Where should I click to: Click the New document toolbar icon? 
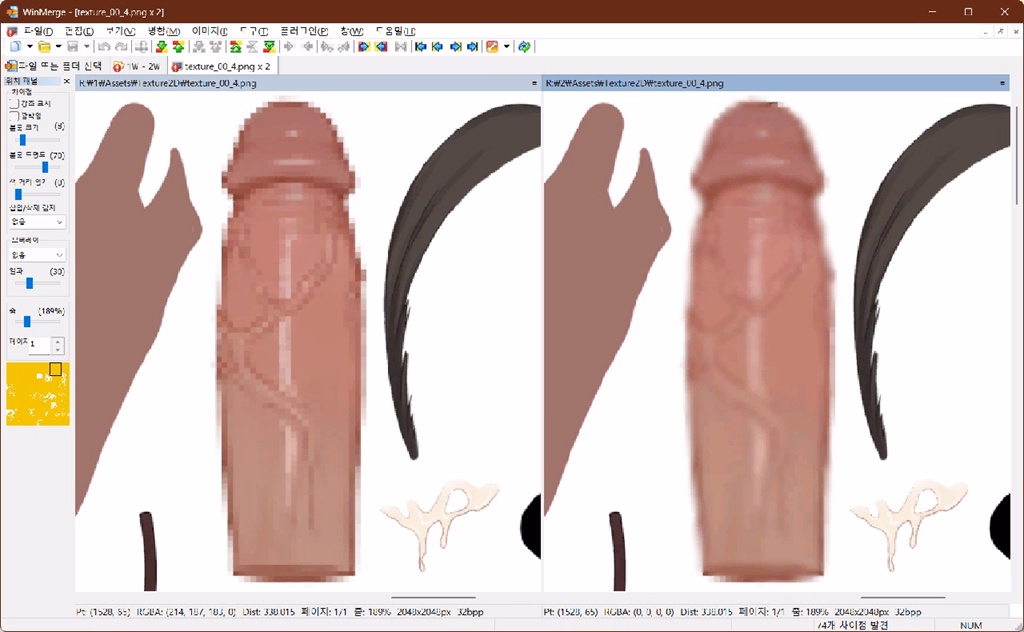pyautogui.click(x=14, y=47)
